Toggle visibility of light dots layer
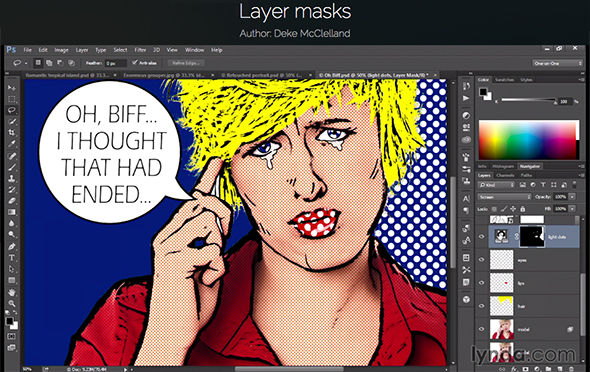The image size is (590, 372). tap(481, 237)
